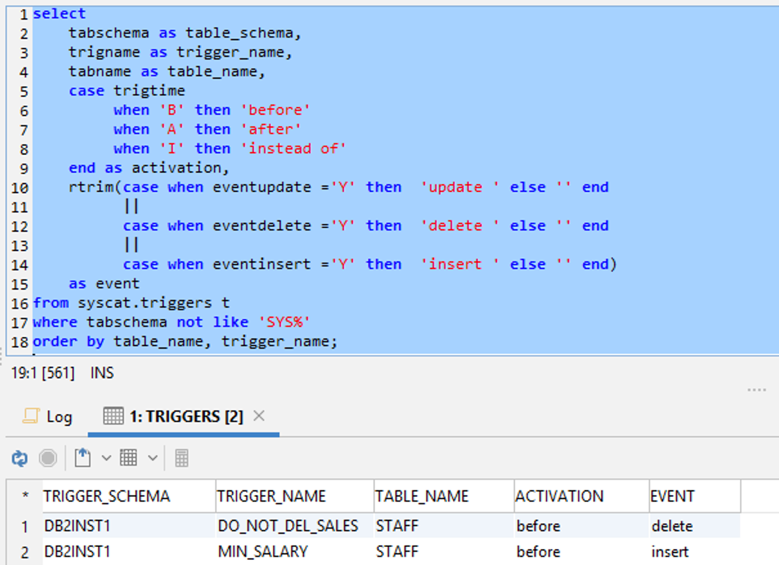Click the calculator icon in results toolbar

tap(181, 458)
